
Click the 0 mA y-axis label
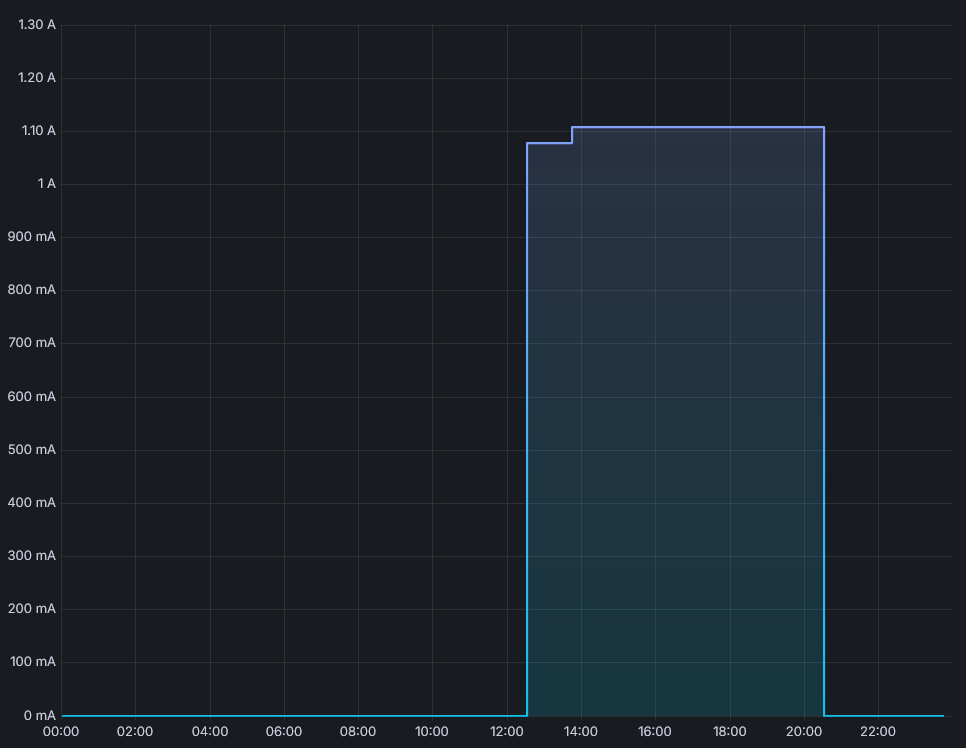[39, 715]
